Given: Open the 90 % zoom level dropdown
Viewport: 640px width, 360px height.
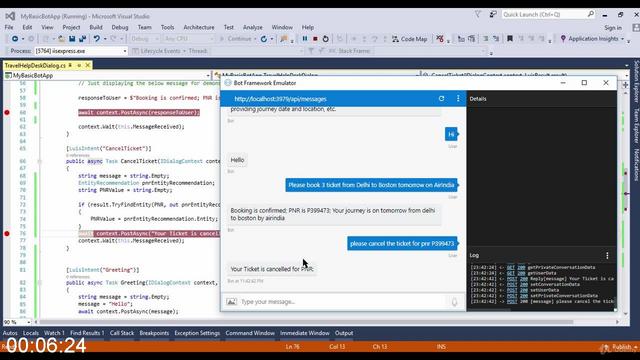Looking at the screenshot, I should point(29,322).
